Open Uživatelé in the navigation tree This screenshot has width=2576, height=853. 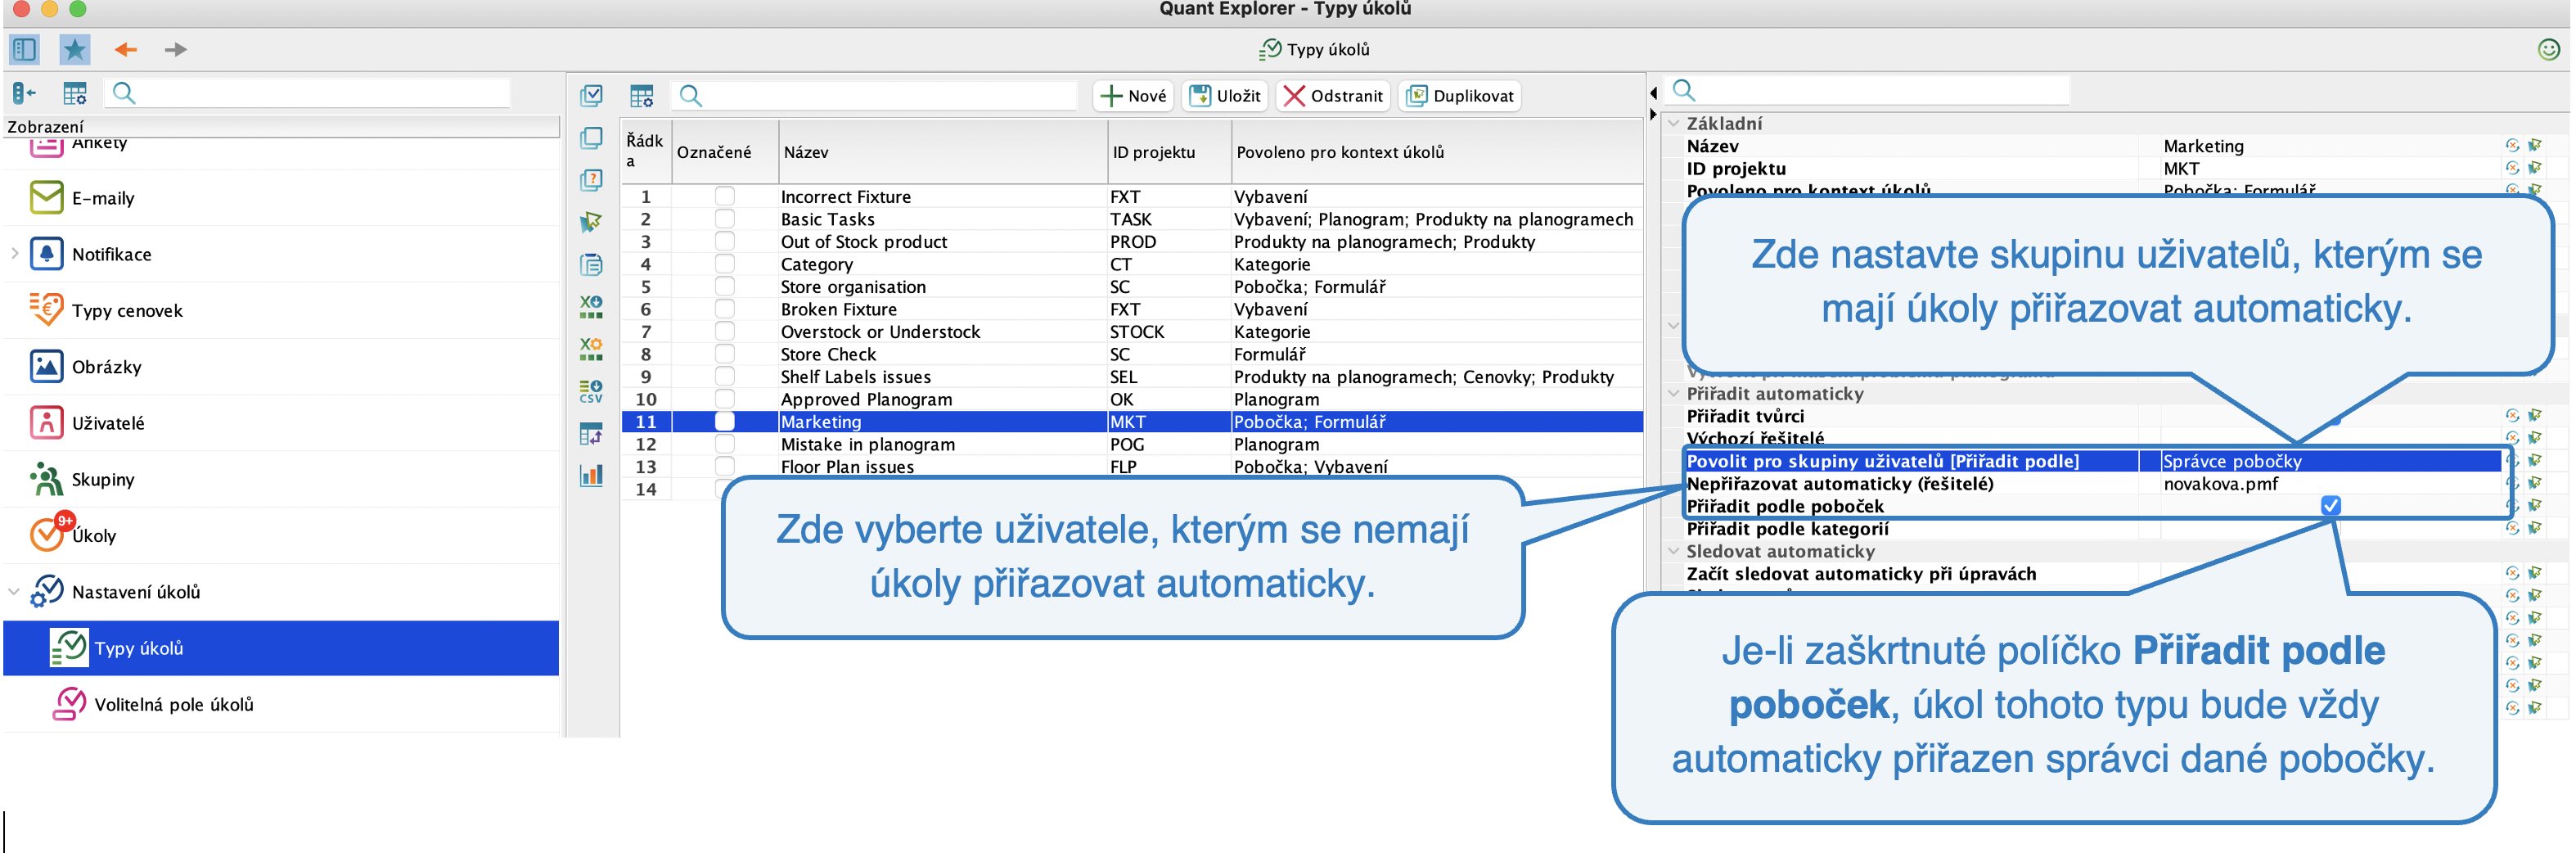(x=108, y=423)
